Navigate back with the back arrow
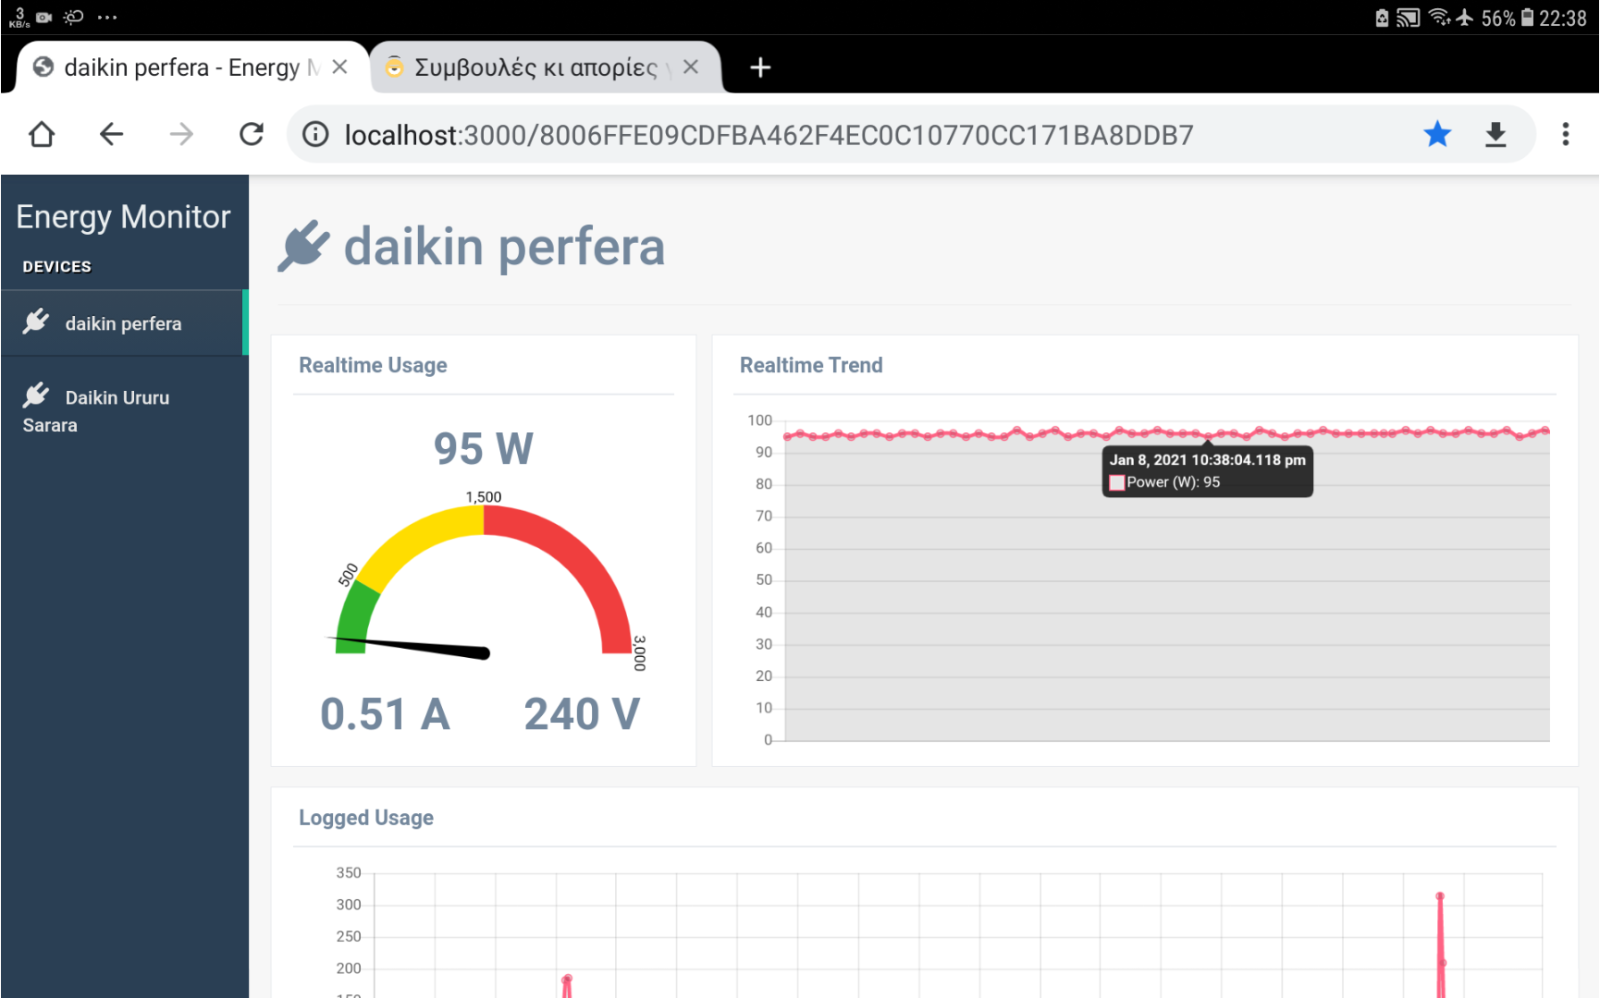This screenshot has height=998, width=1600. [x=111, y=134]
